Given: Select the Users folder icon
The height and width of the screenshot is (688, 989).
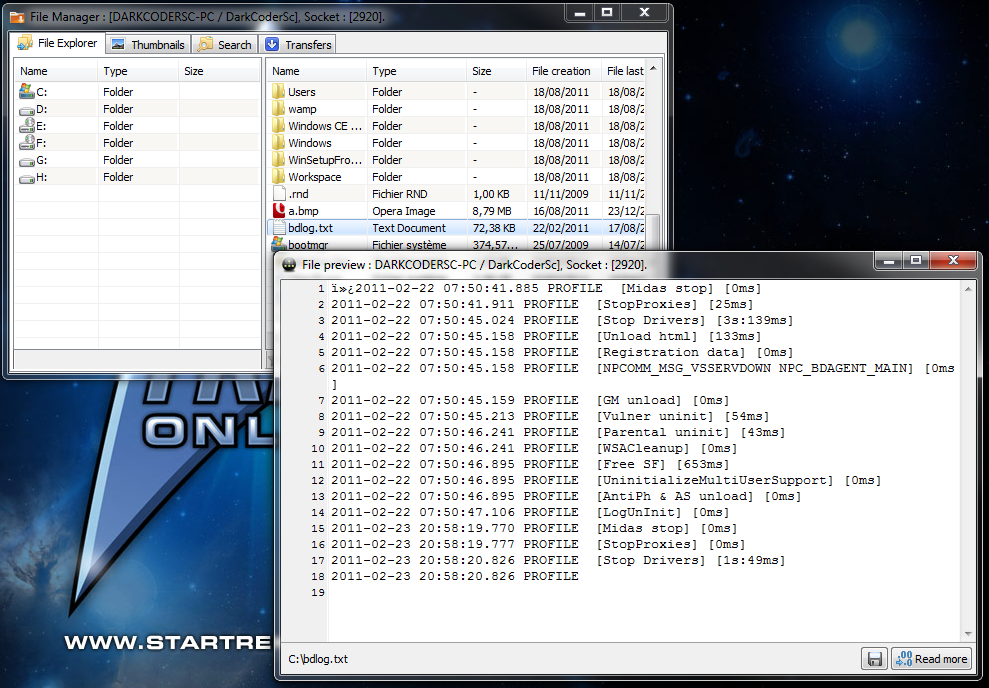Looking at the screenshot, I should 279,92.
